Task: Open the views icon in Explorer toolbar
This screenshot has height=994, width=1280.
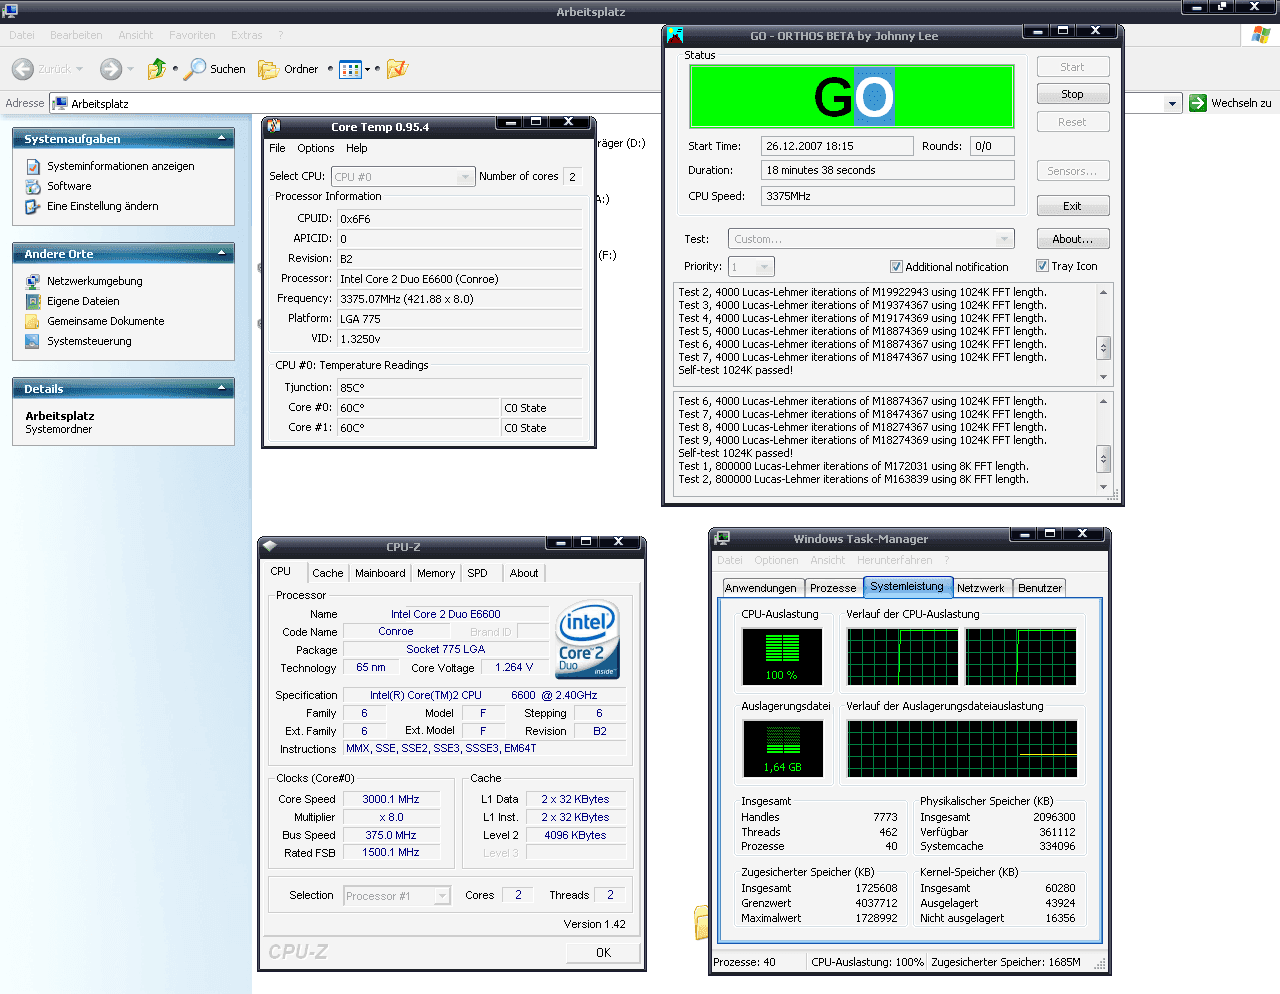Action: click(350, 69)
